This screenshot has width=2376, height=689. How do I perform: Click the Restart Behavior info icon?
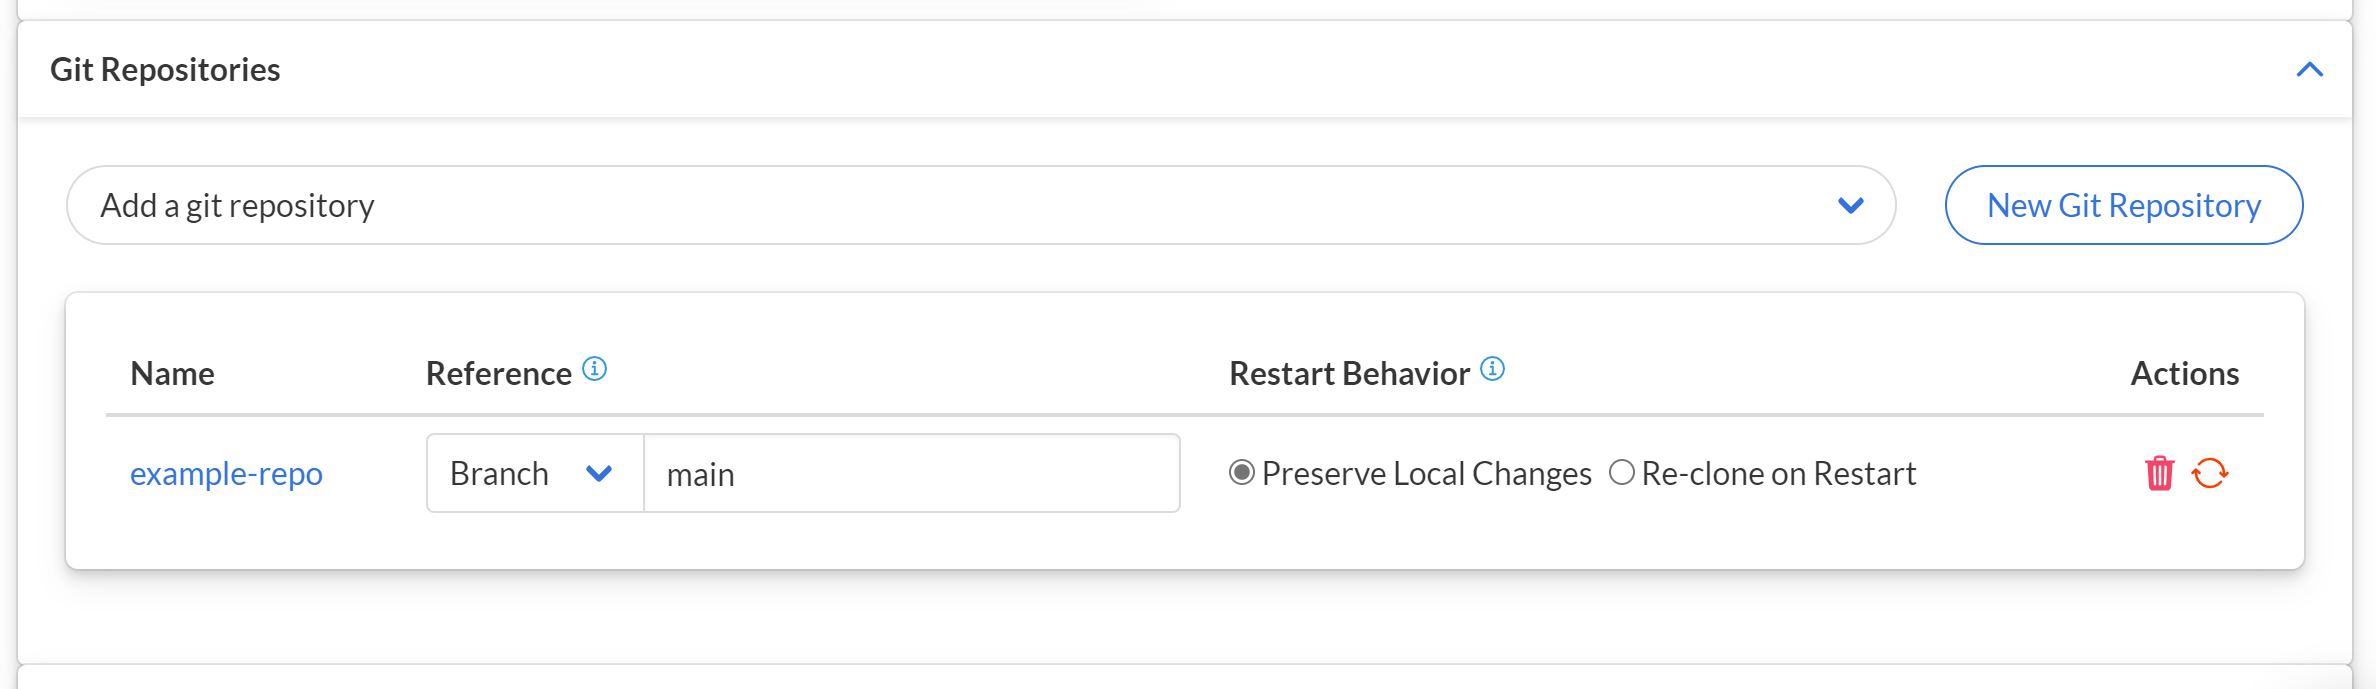pos(1492,369)
